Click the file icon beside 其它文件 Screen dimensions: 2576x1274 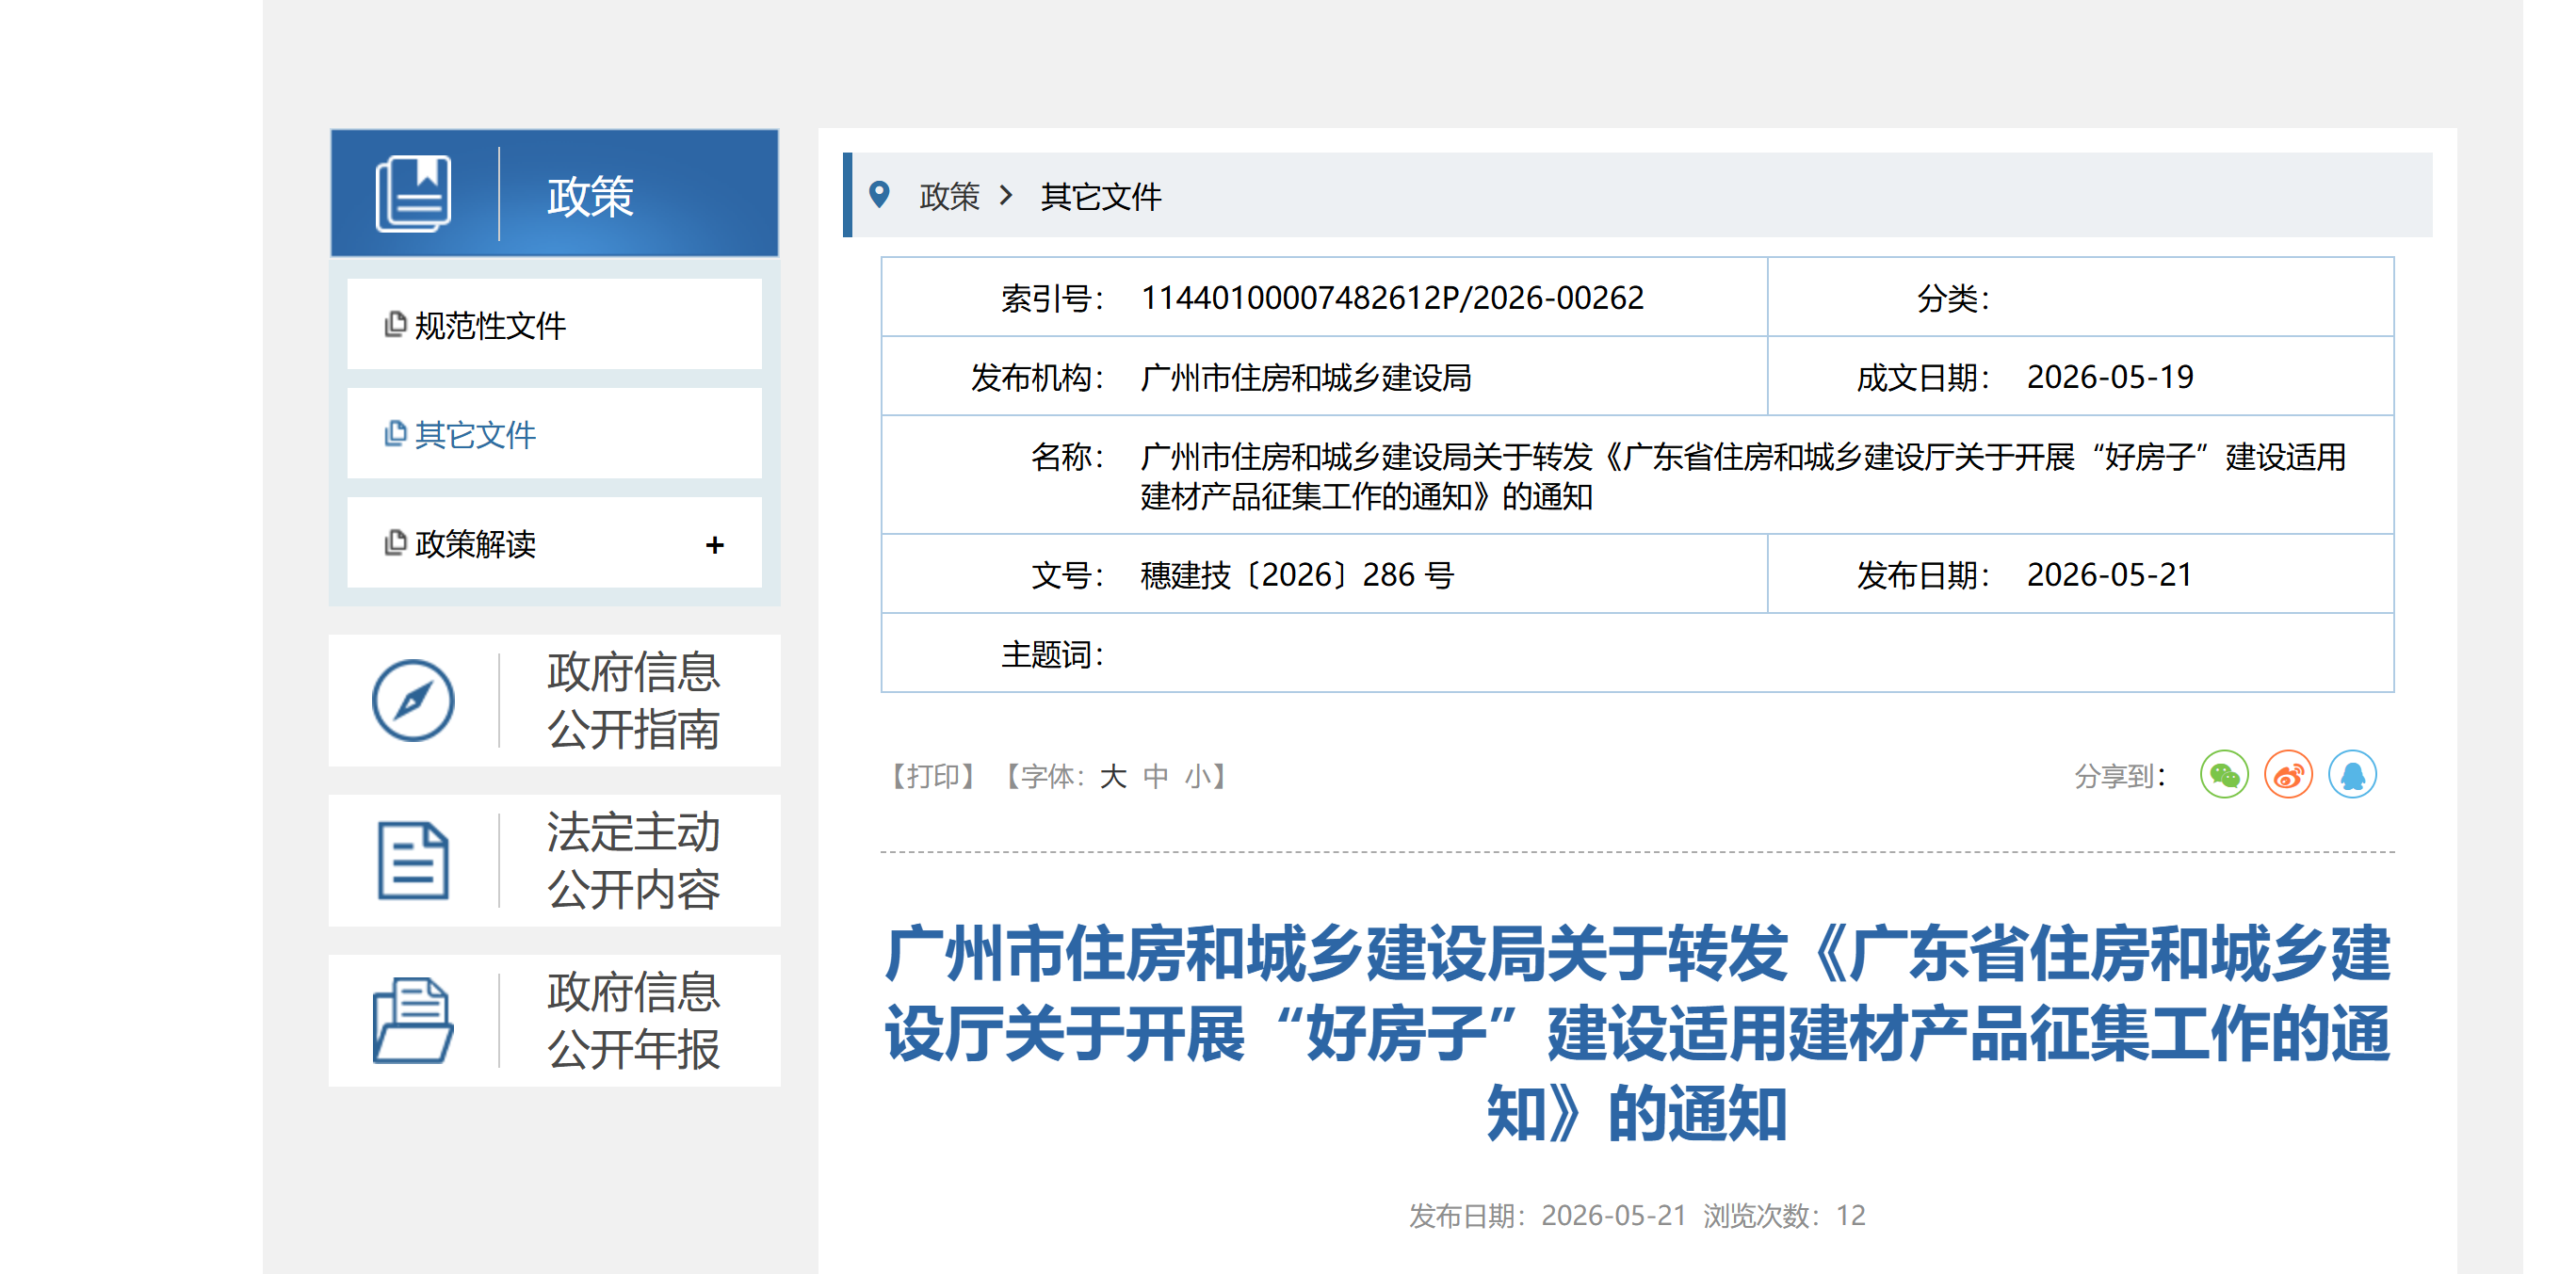(x=396, y=433)
